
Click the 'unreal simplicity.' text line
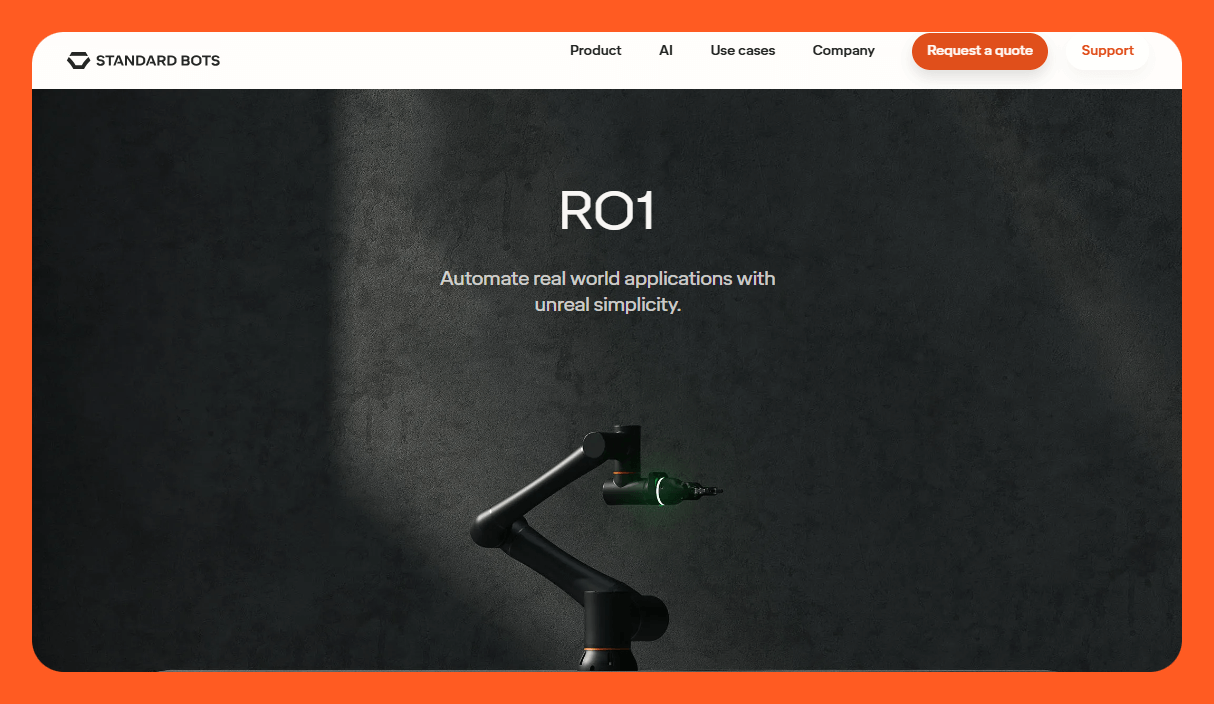tap(607, 304)
